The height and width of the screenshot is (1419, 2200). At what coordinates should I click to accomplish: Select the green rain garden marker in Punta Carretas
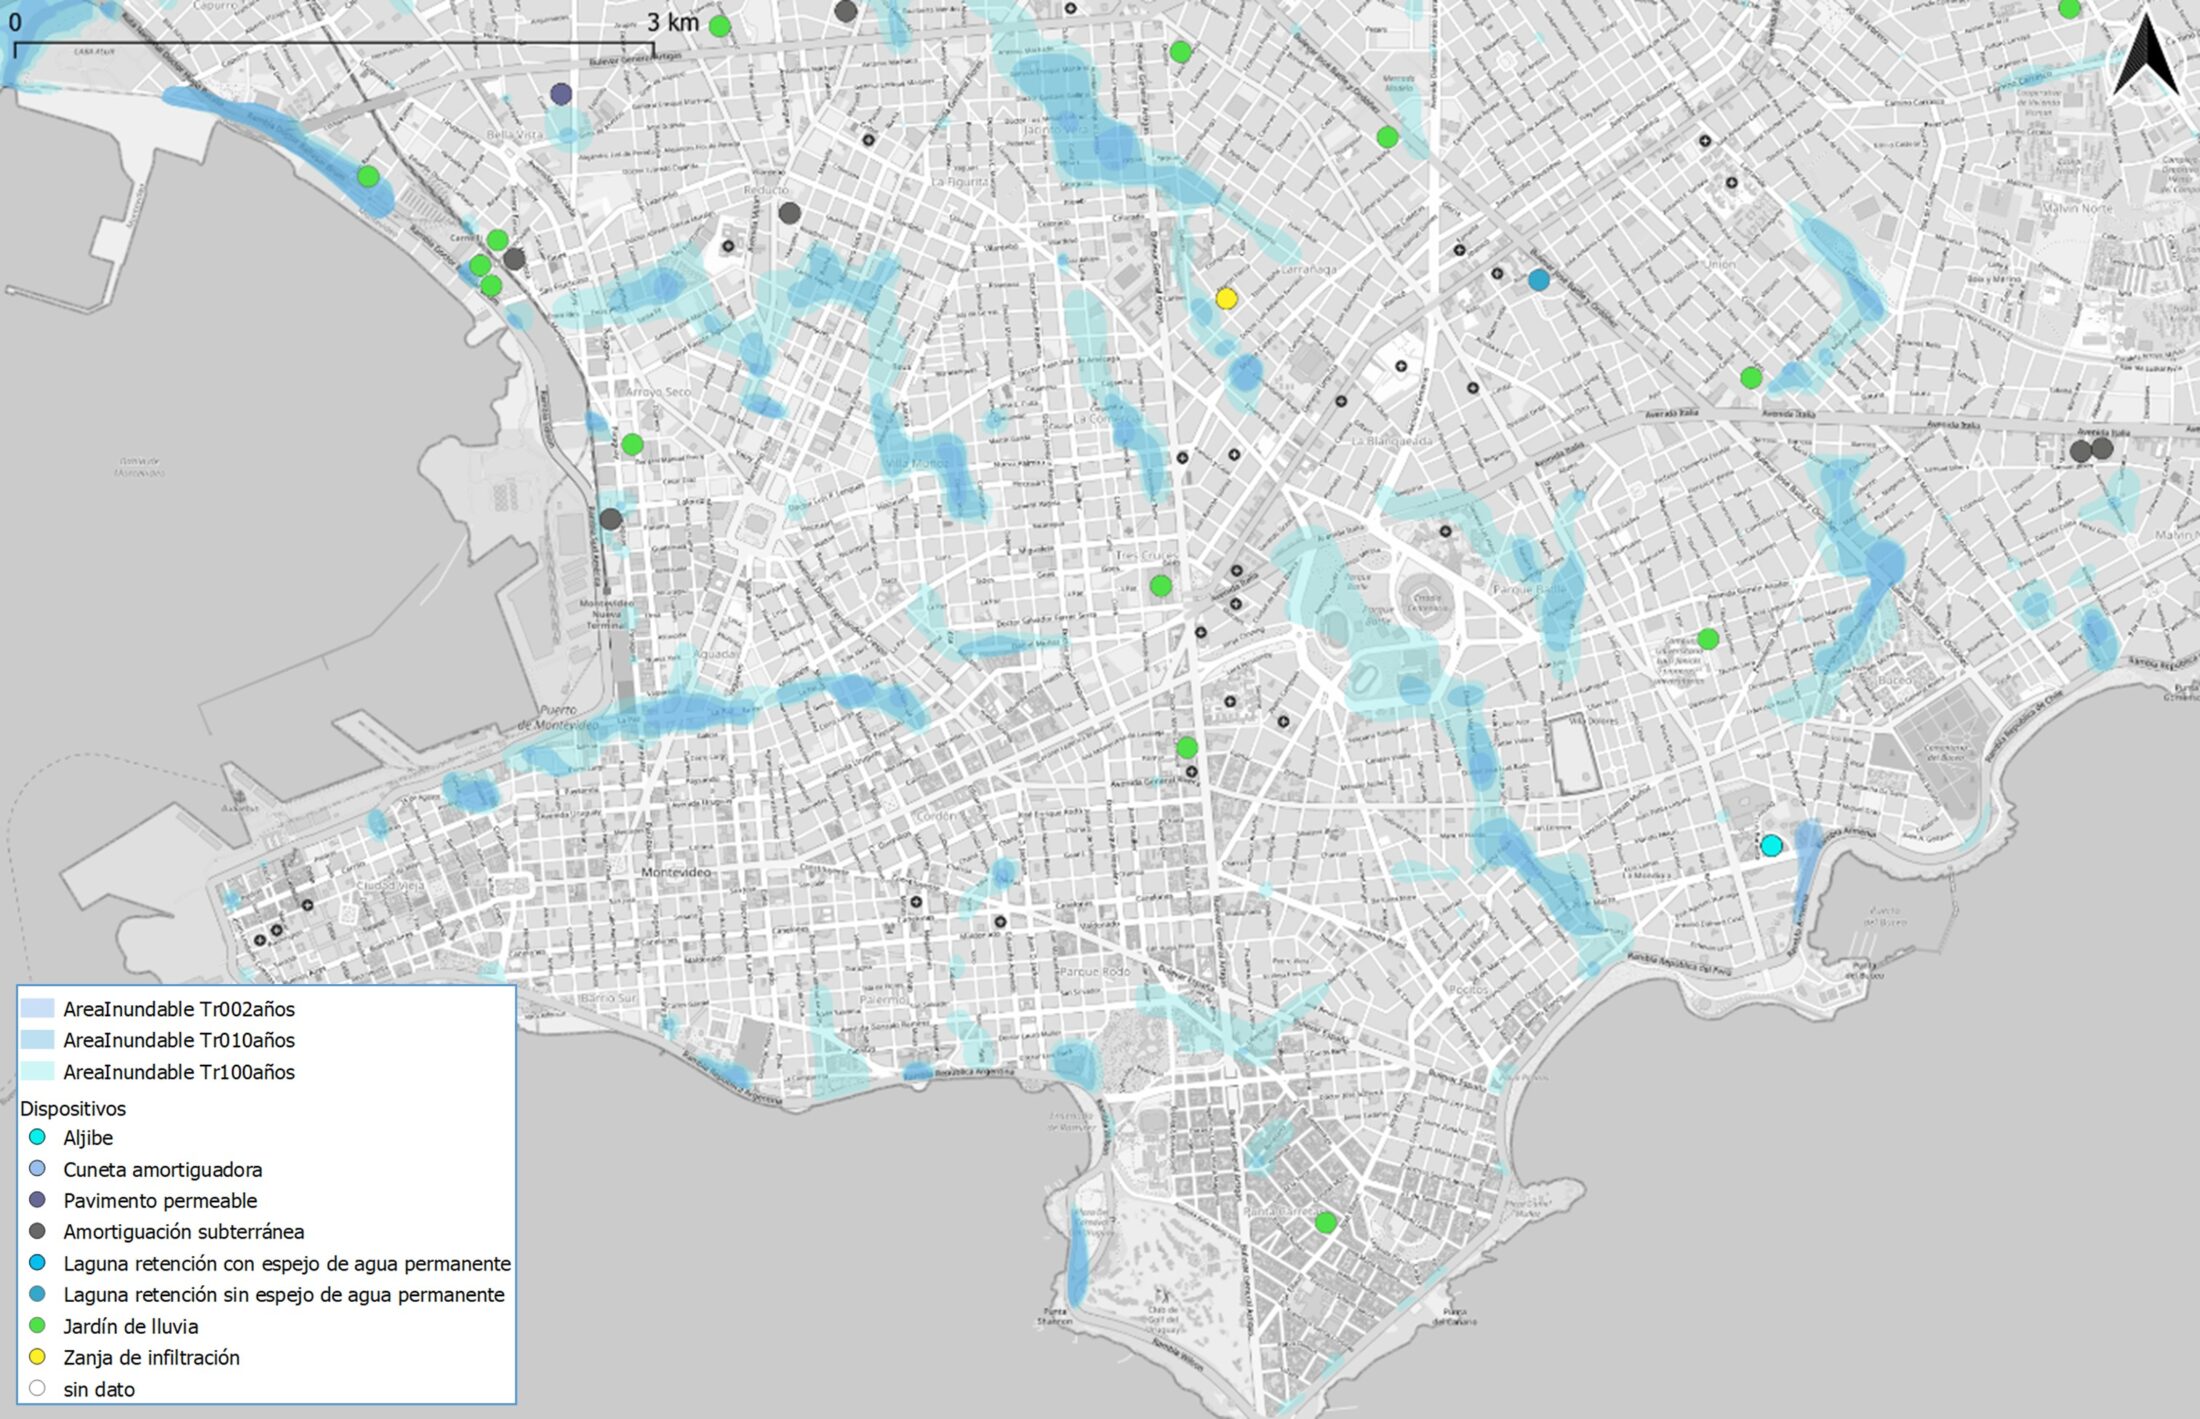point(1326,1222)
